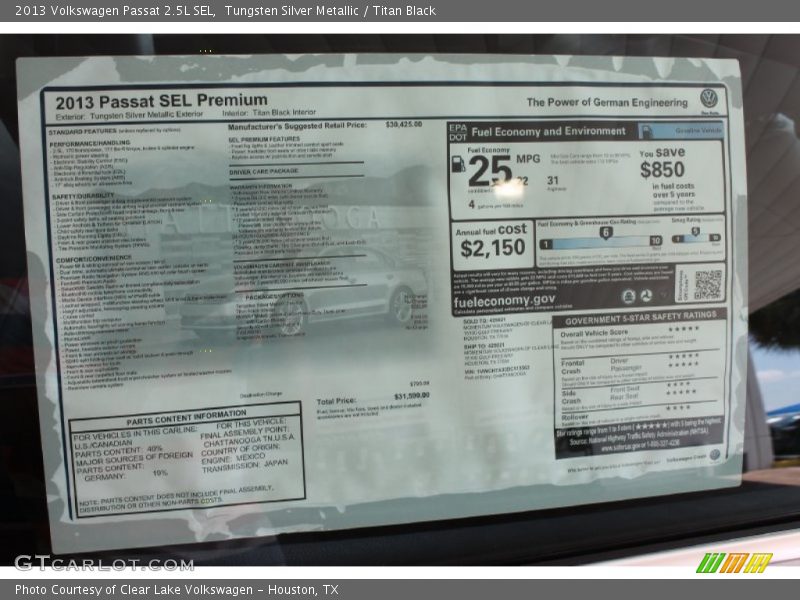
Task: Click the QR code on fuel economy label
Action: [709, 284]
